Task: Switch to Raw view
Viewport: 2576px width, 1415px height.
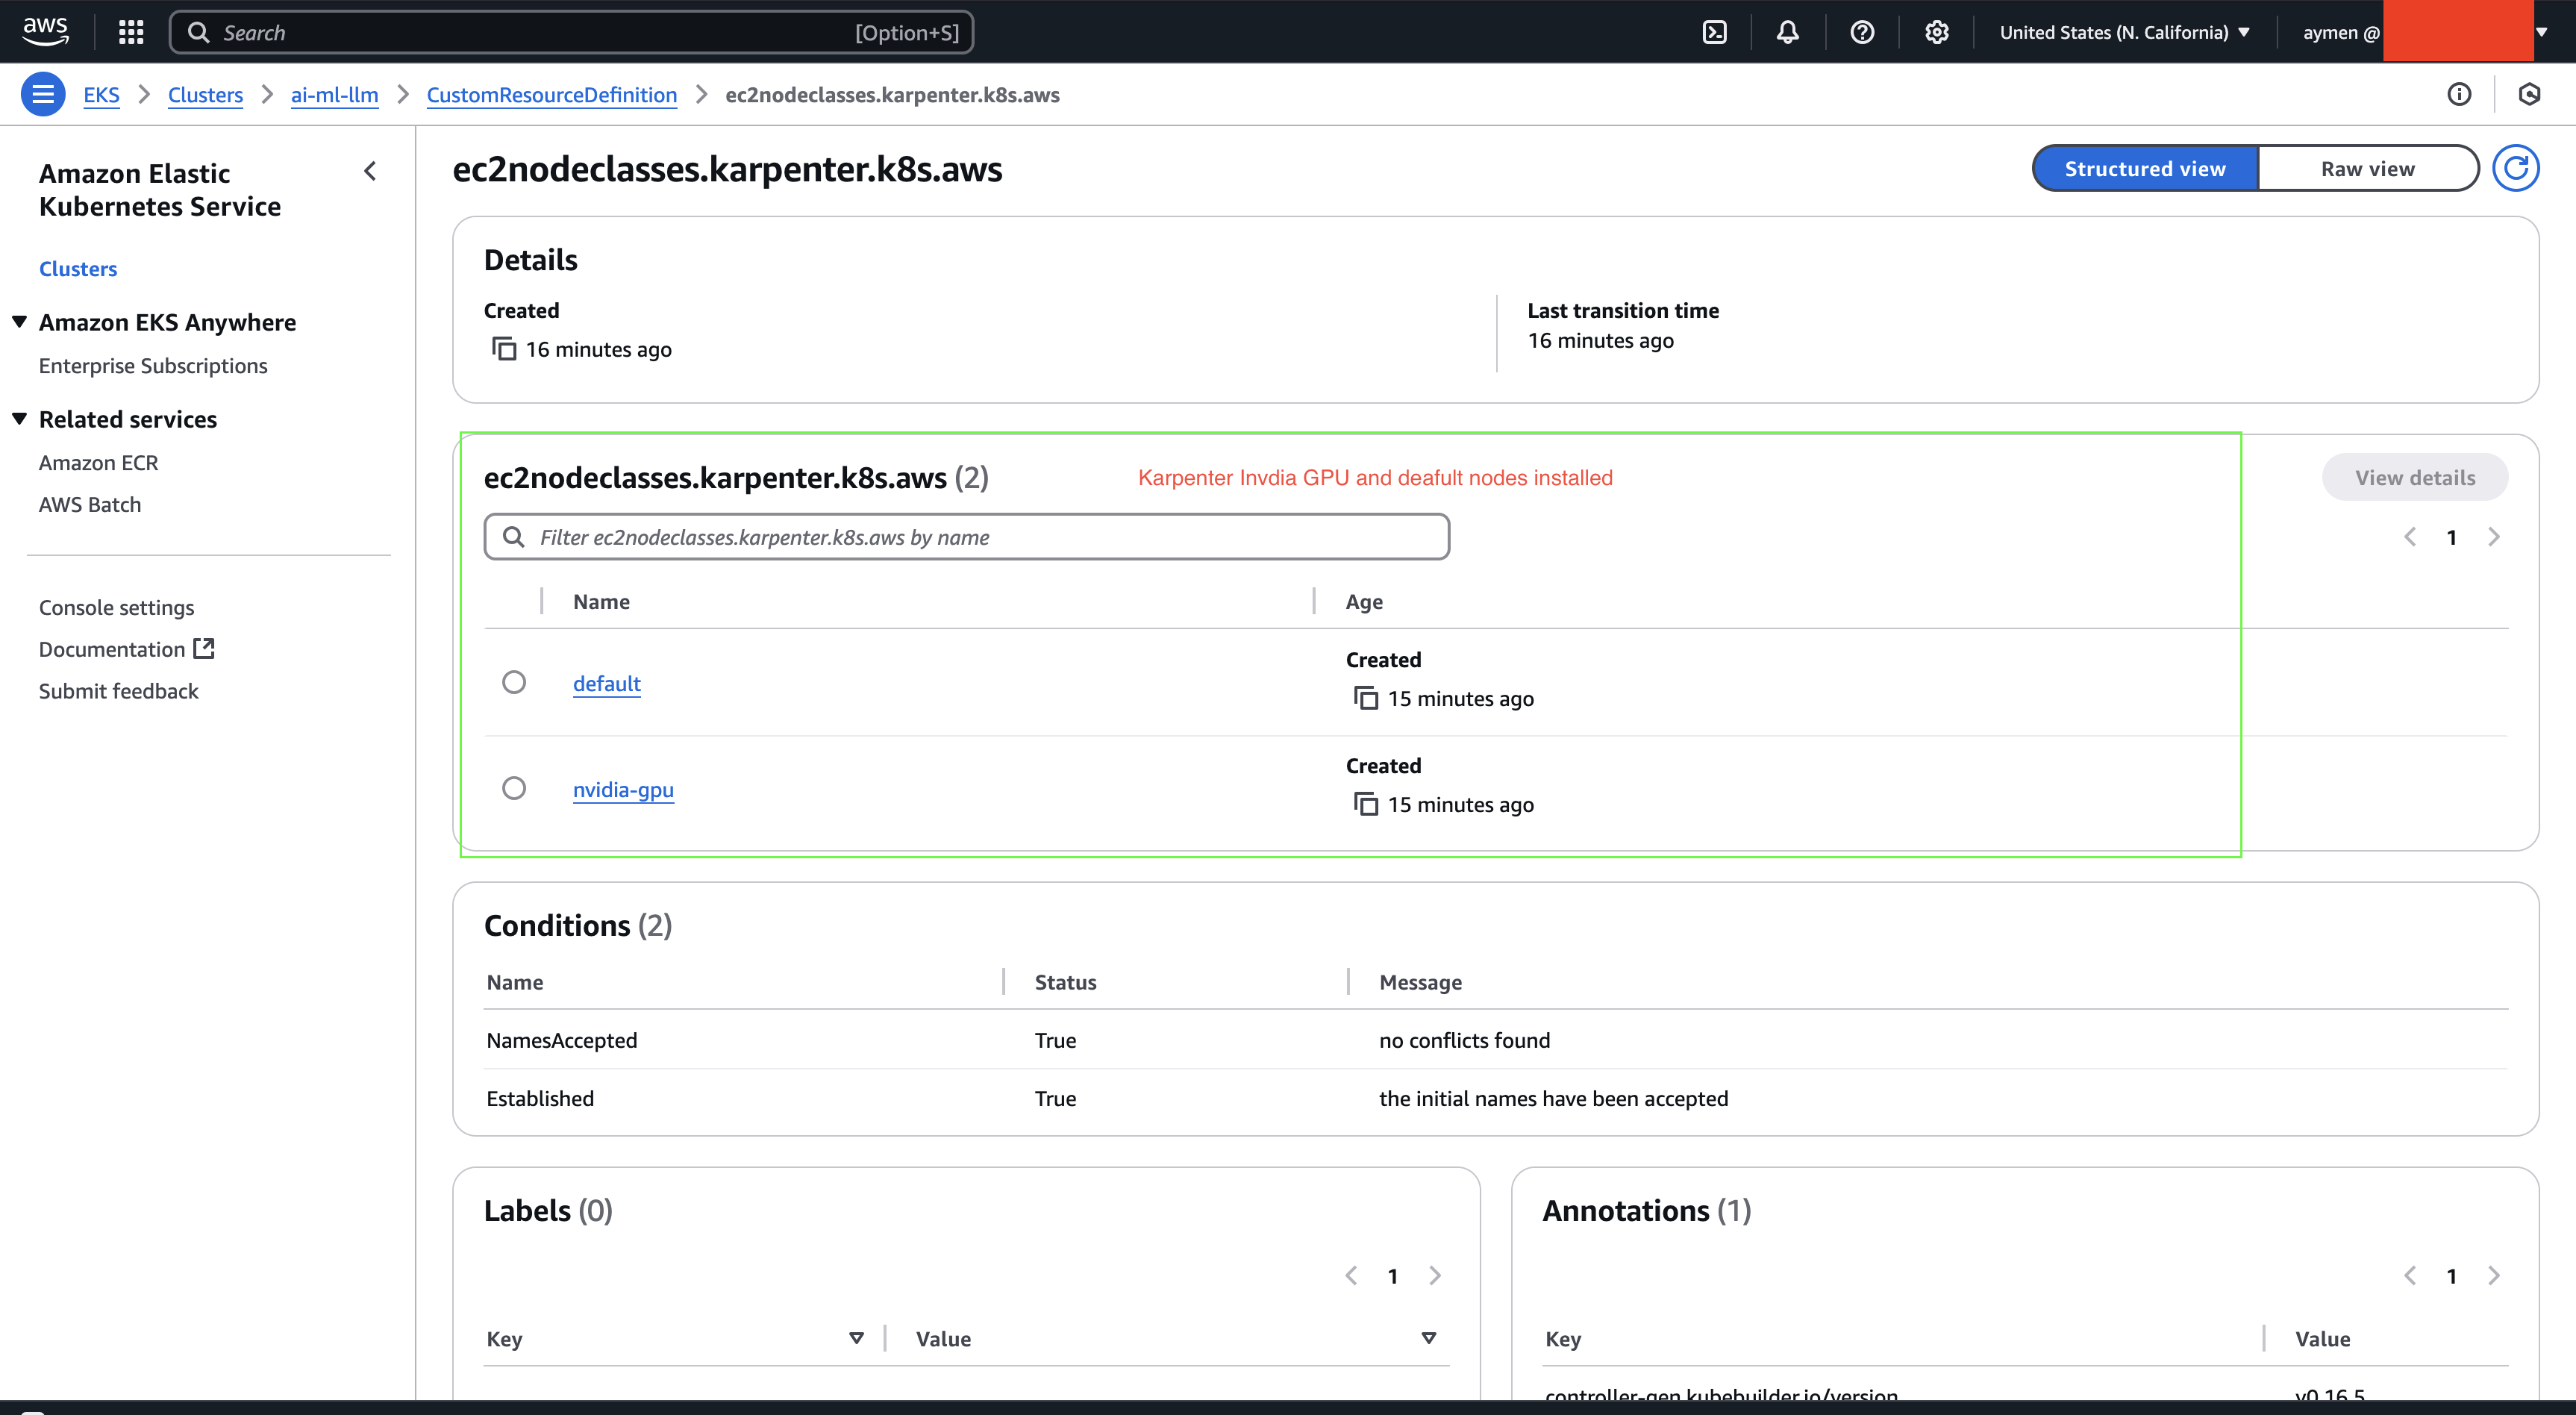Action: tap(2367, 168)
